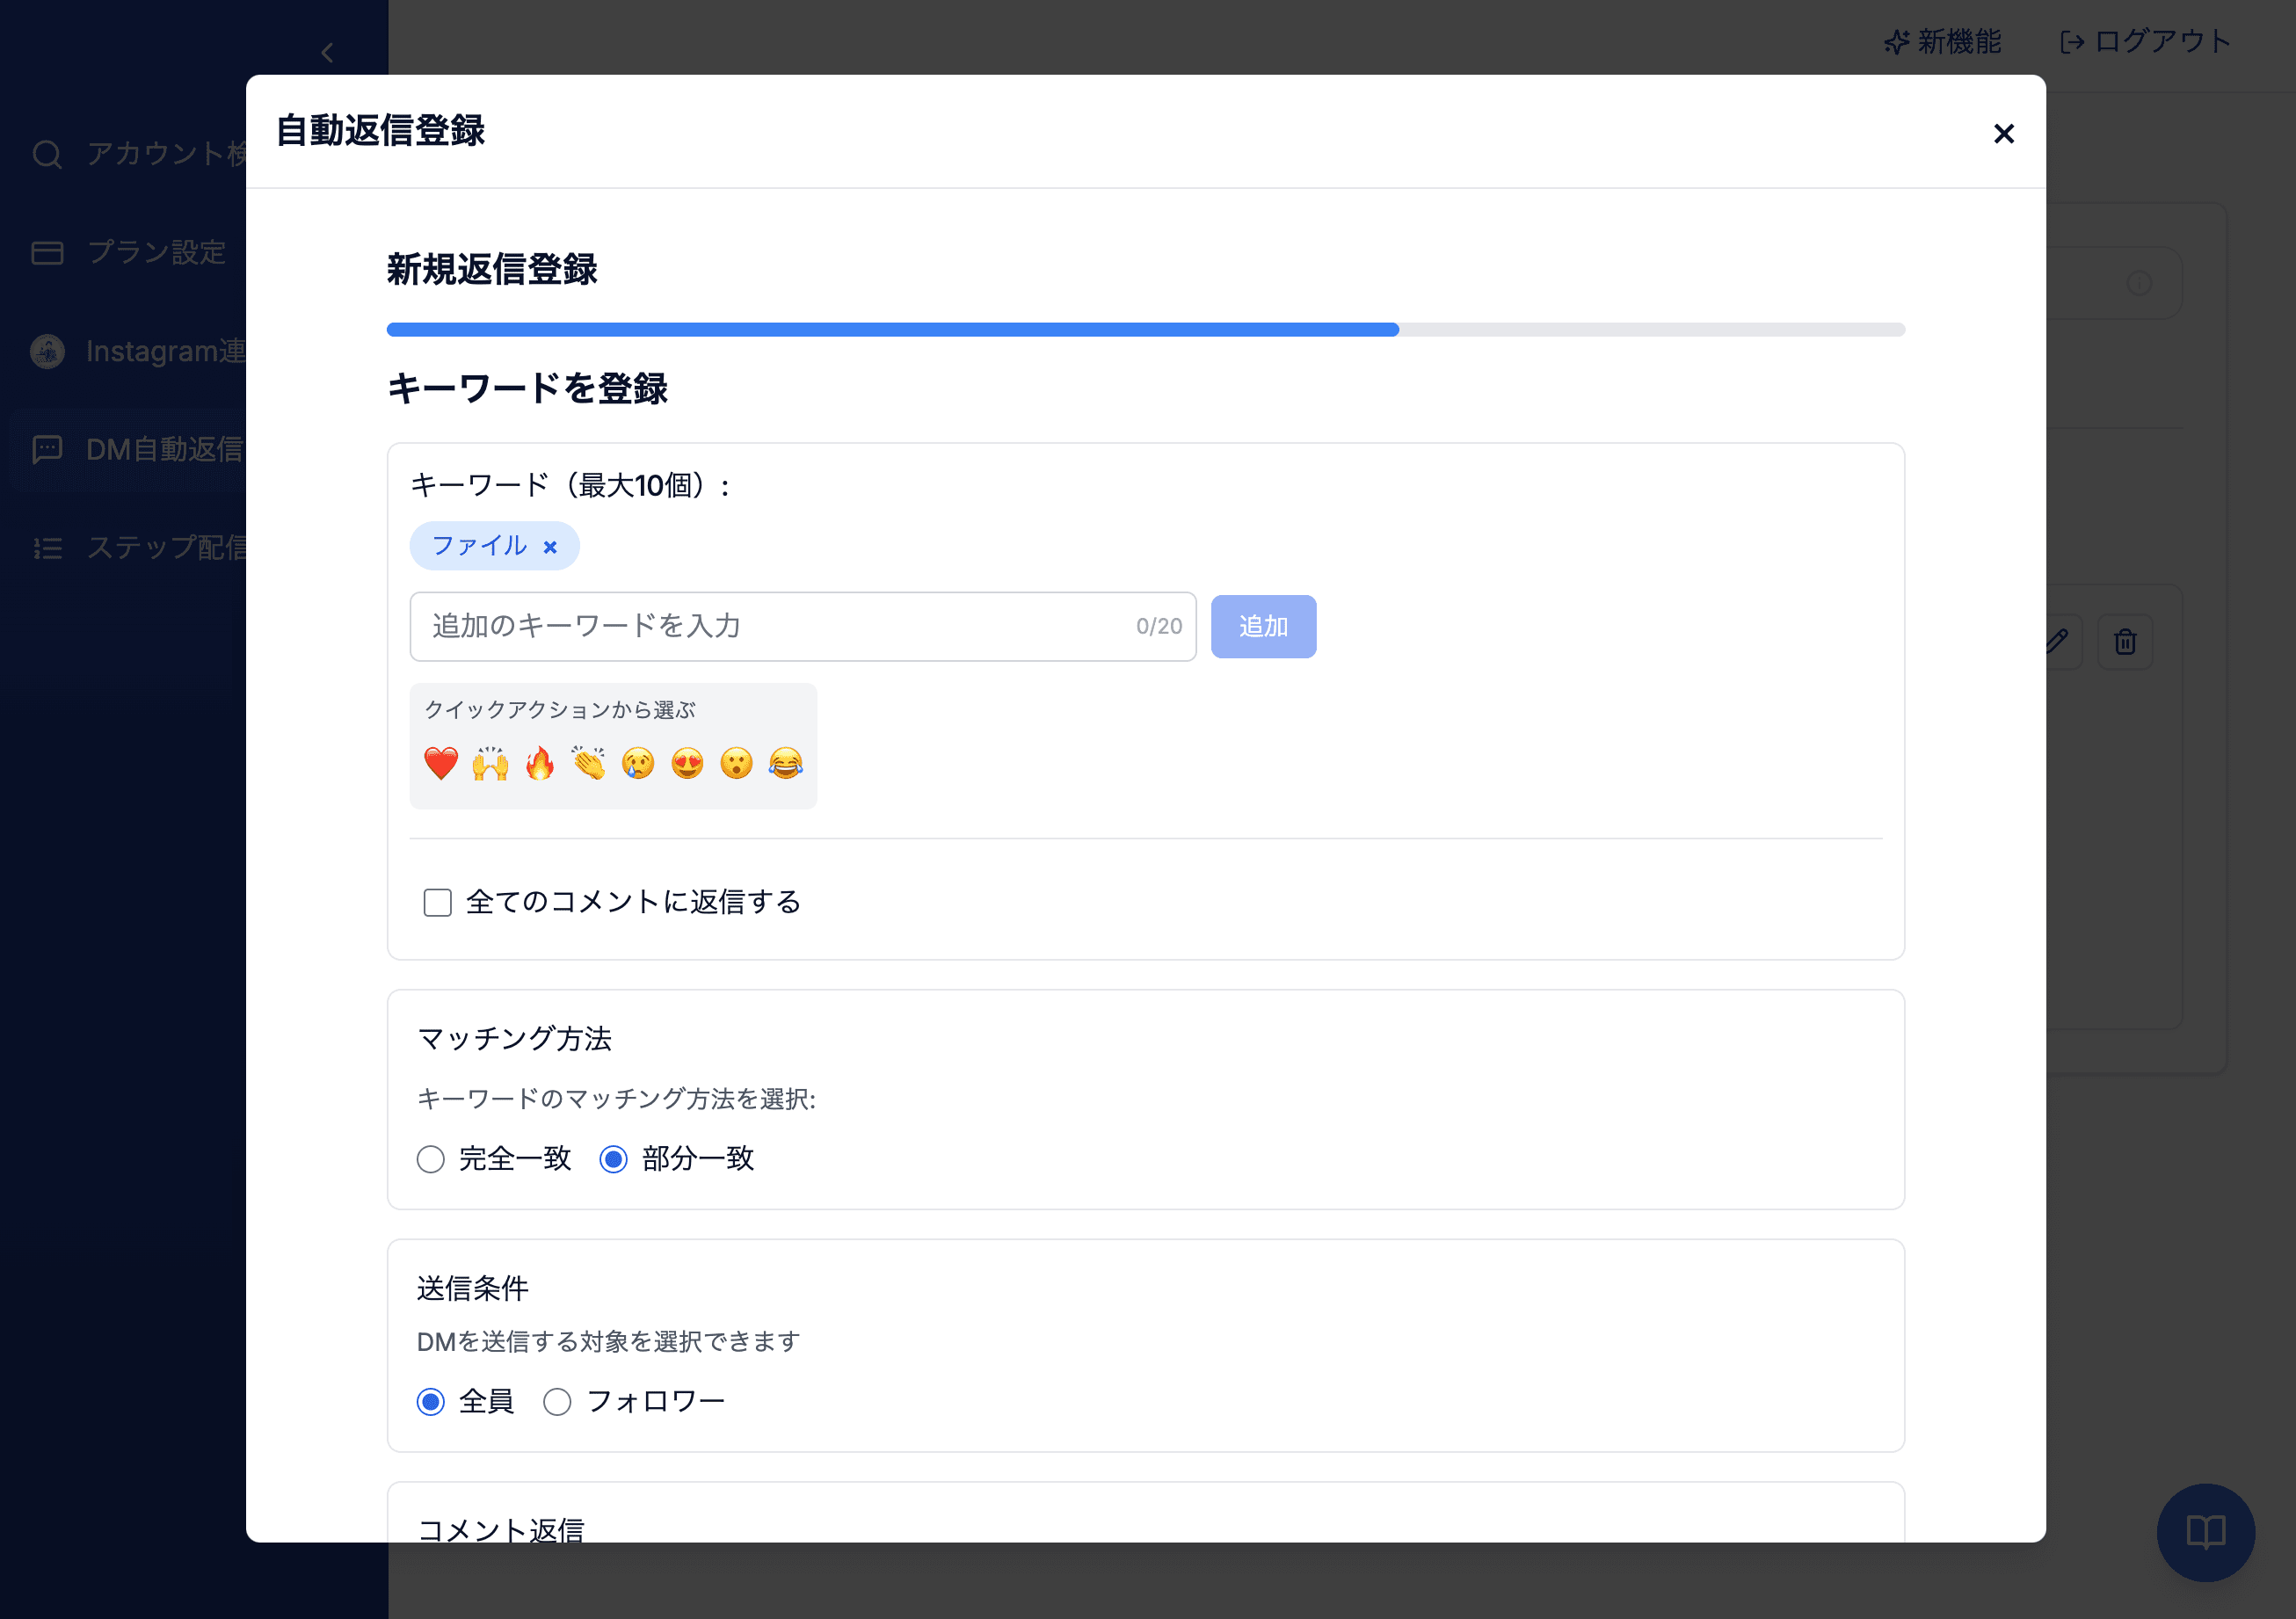The width and height of the screenshot is (2296, 1619).
Task: Pick the fire quick action emoji
Action: point(540,763)
